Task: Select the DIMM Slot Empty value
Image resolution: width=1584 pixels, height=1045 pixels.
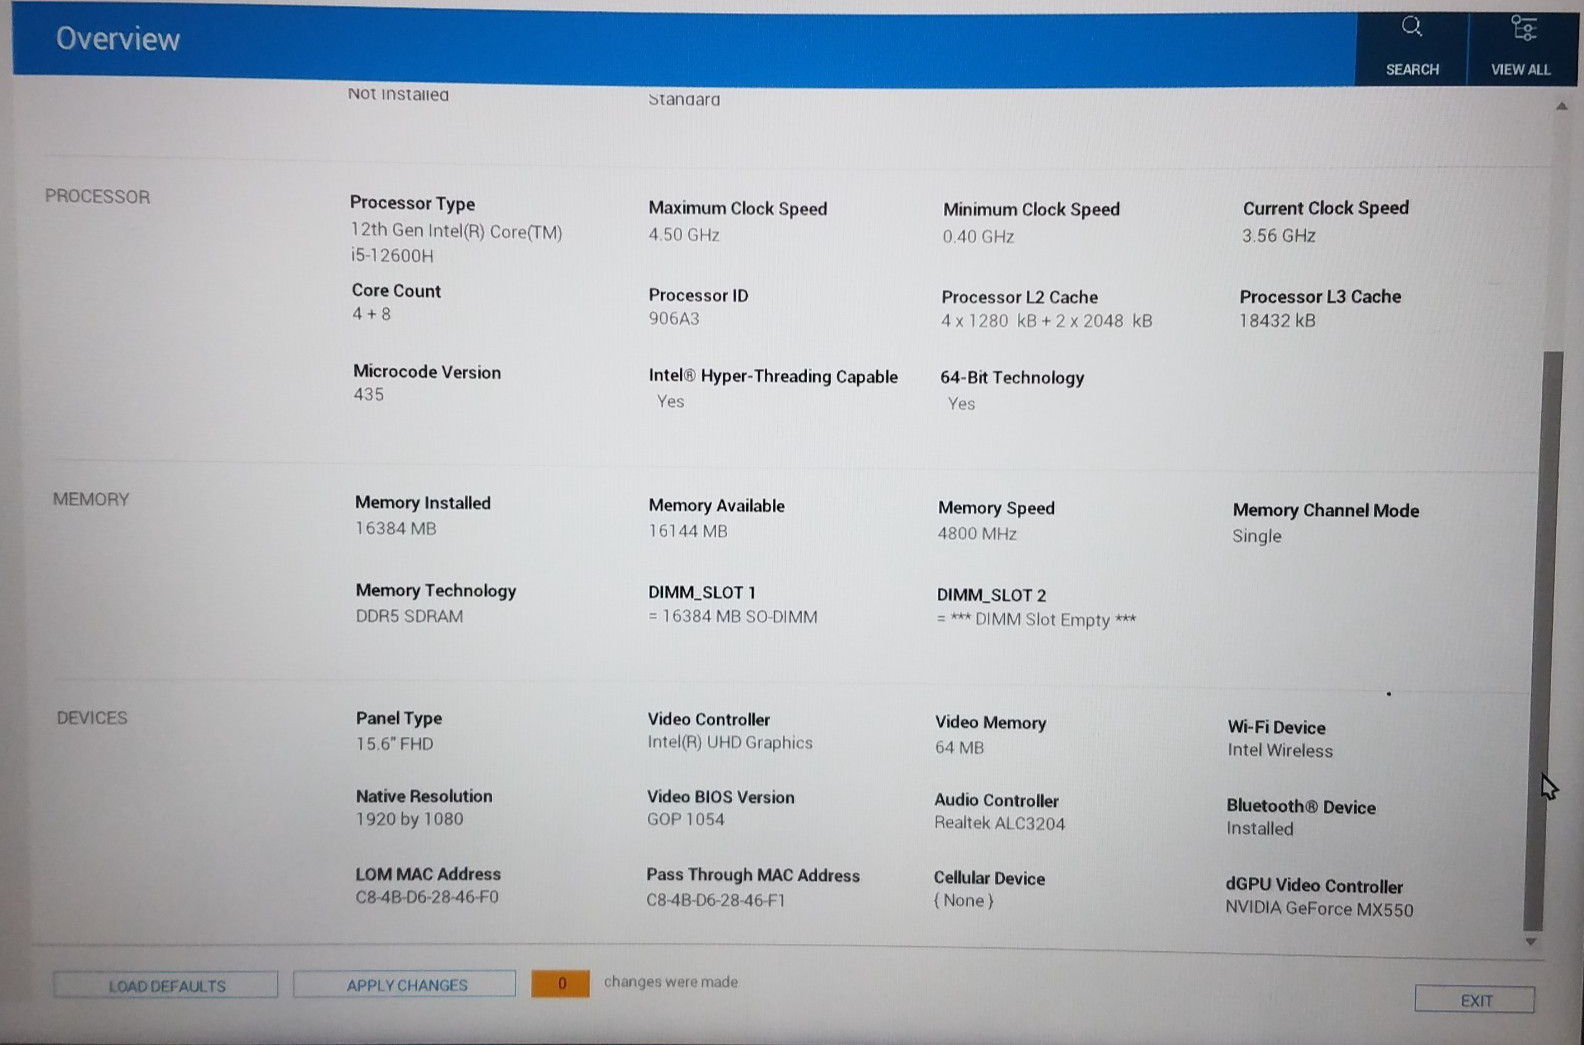Action: [1036, 620]
